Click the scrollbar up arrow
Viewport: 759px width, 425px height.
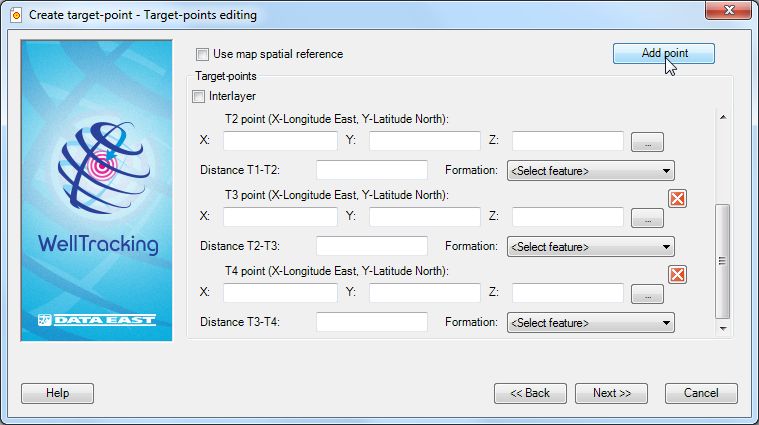(x=723, y=117)
